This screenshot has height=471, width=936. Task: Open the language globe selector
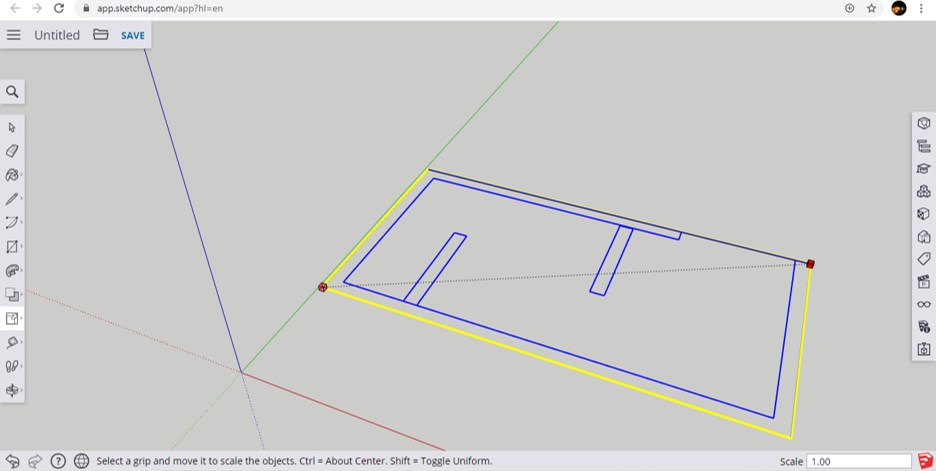[81, 461]
